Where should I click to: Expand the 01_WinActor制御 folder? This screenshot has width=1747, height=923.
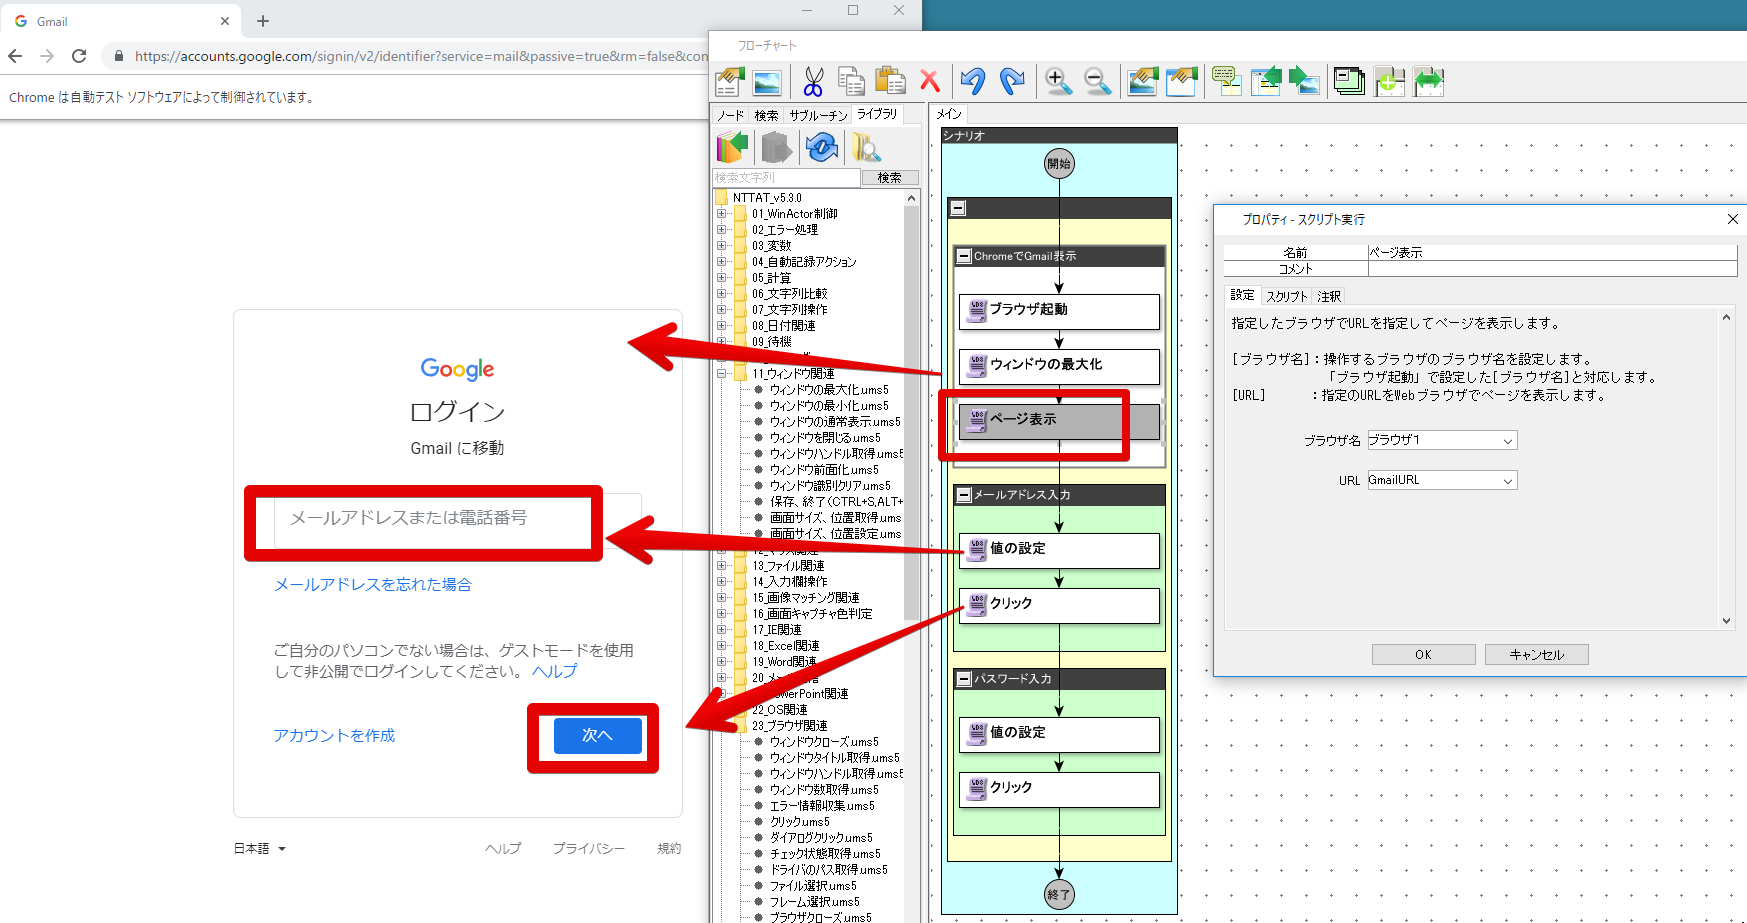(721, 213)
